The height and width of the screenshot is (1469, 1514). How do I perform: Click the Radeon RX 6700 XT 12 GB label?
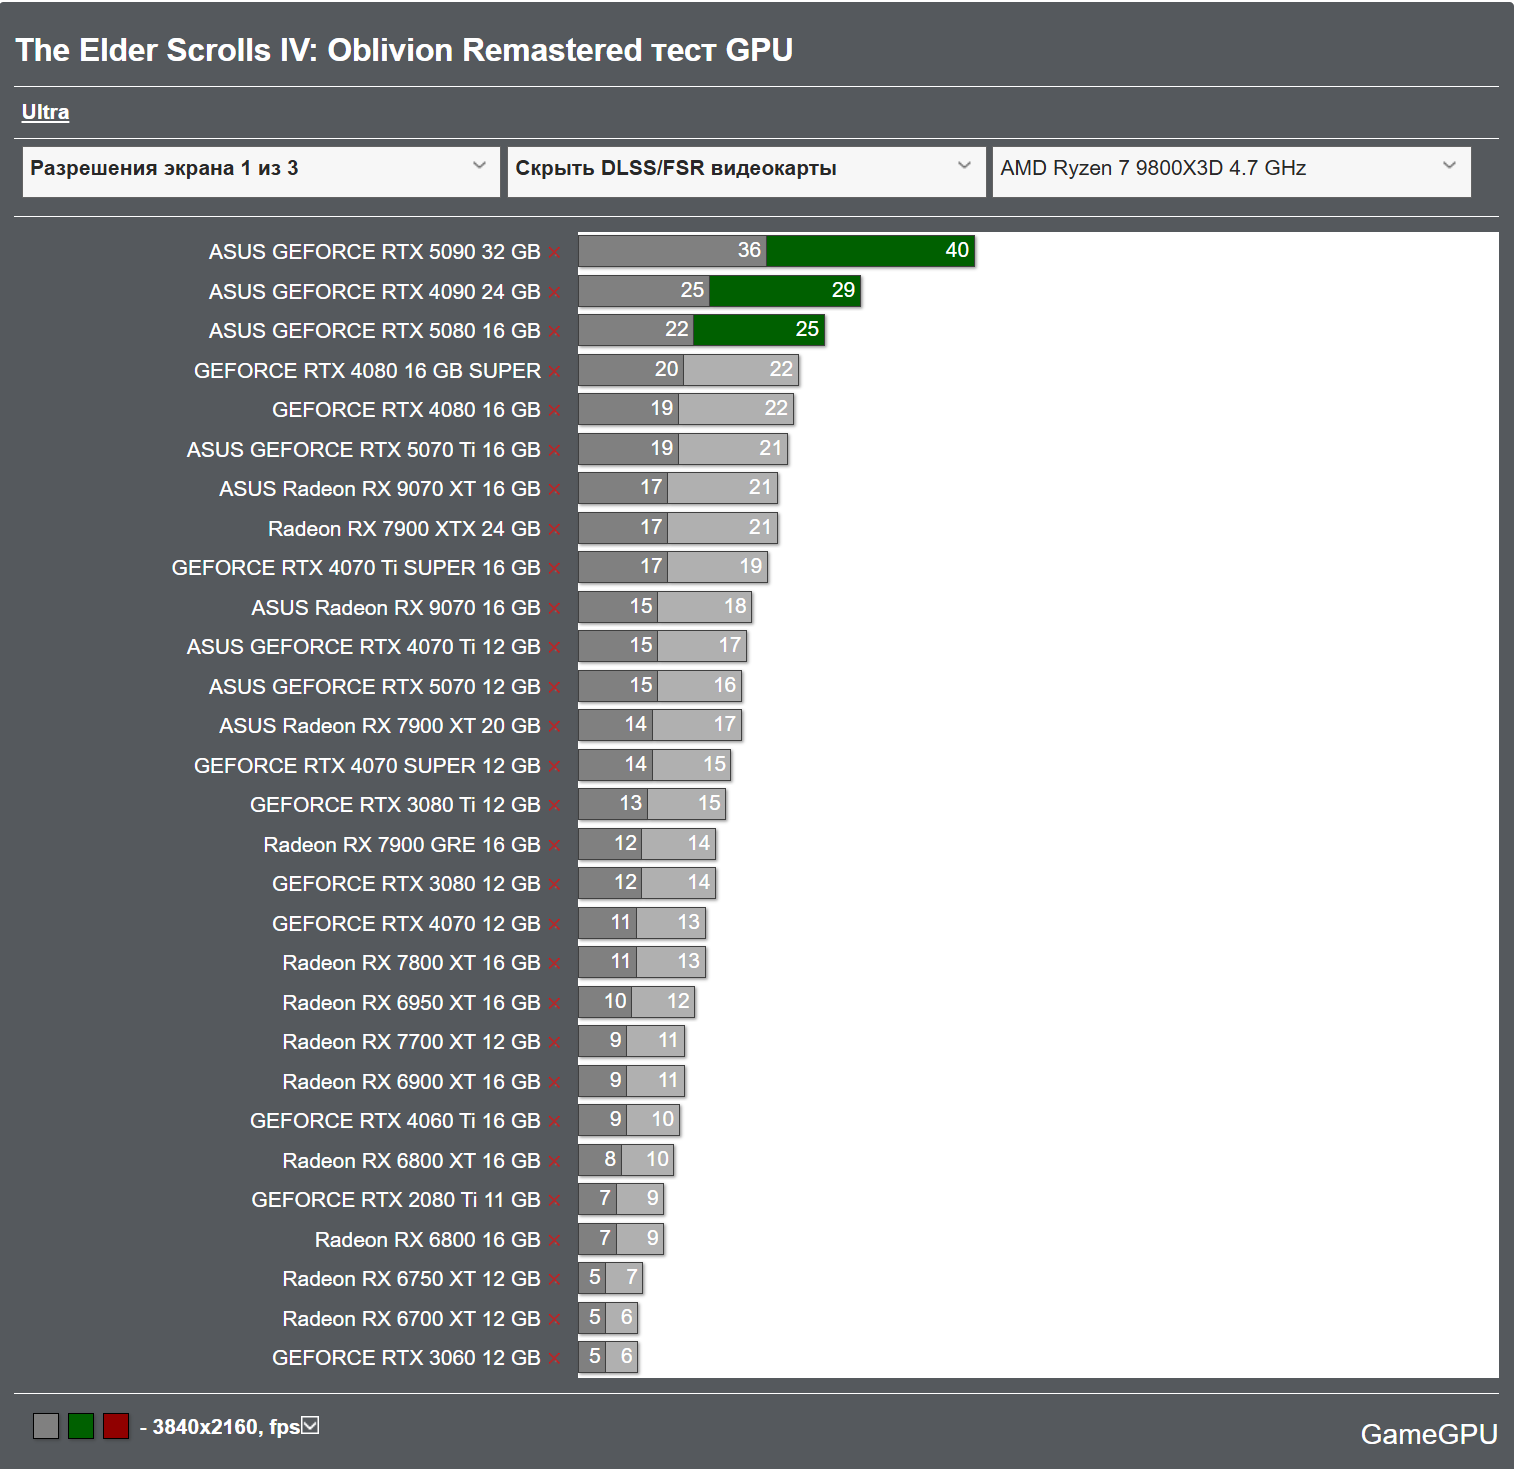(x=412, y=1319)
